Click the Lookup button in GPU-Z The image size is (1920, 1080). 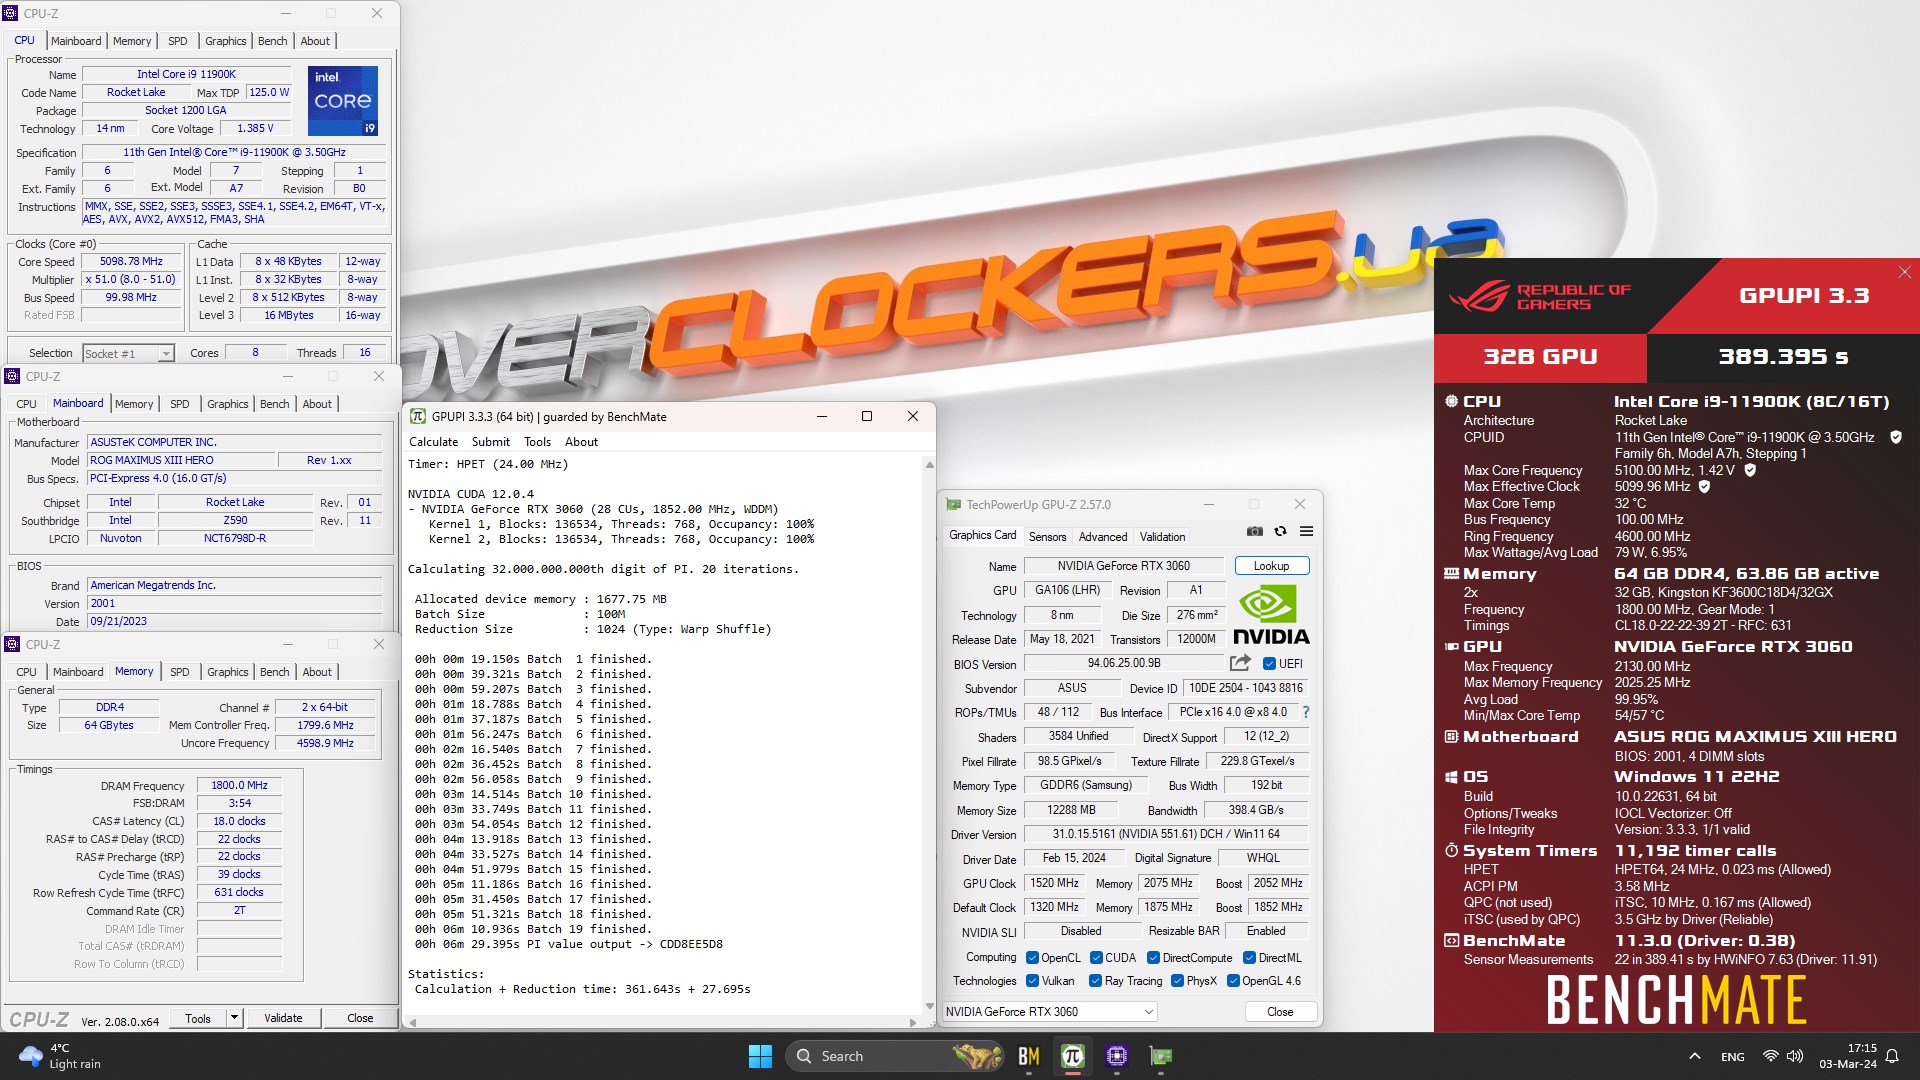click(x=1271, y=565)
